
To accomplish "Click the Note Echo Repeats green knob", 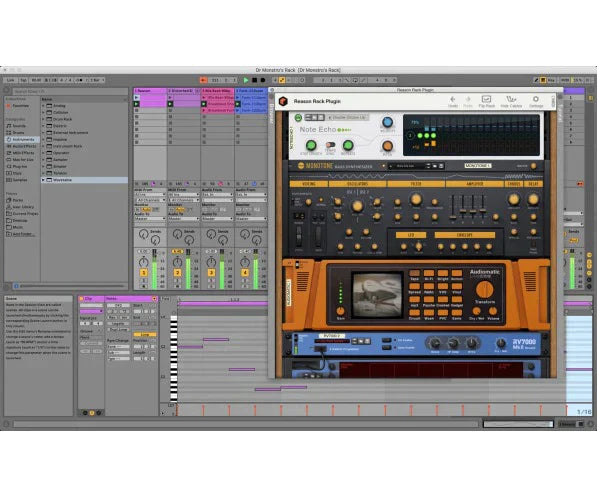I will (x=348, y=145).
